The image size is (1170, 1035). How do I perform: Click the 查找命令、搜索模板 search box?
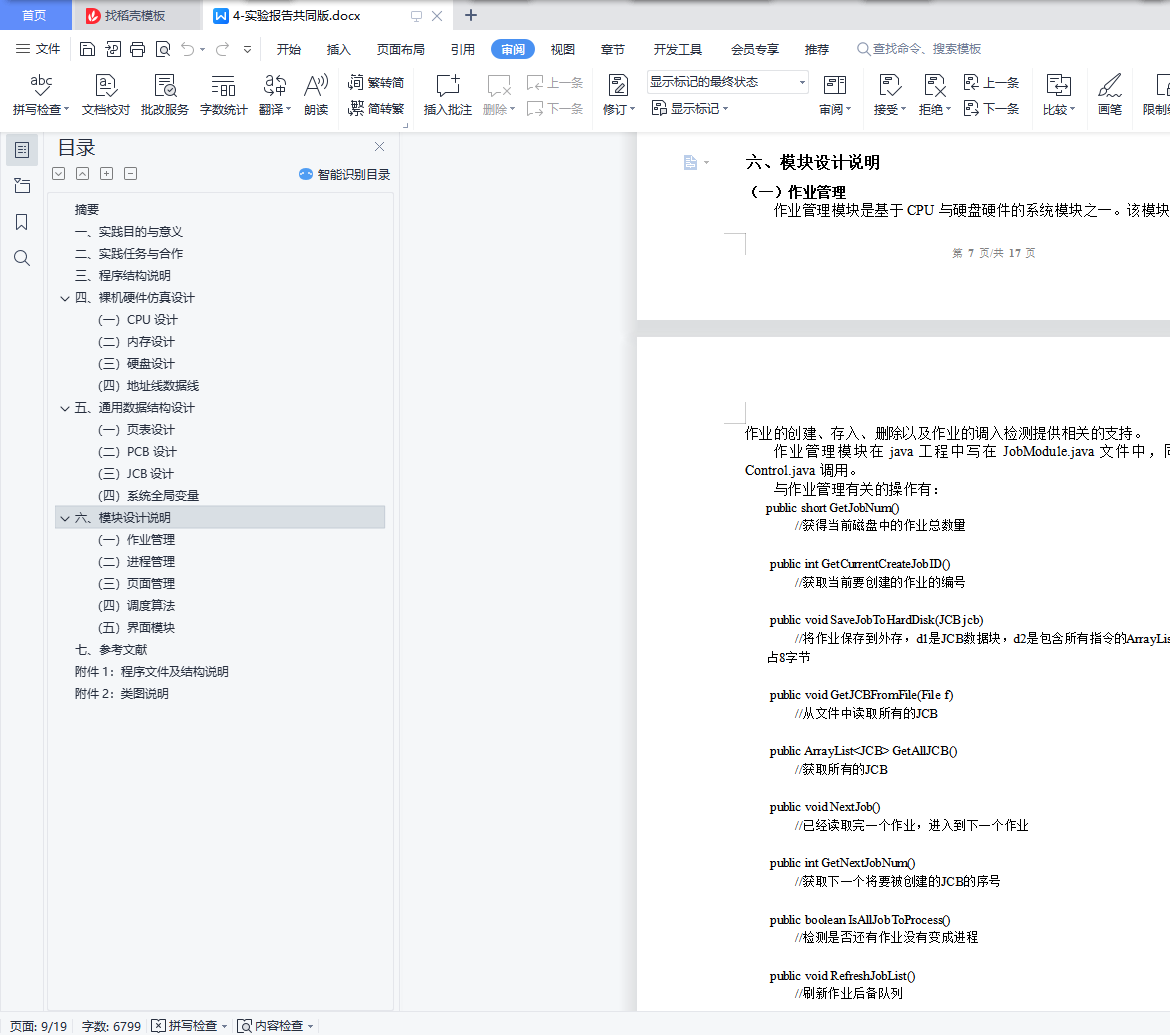tap(919, 49)
